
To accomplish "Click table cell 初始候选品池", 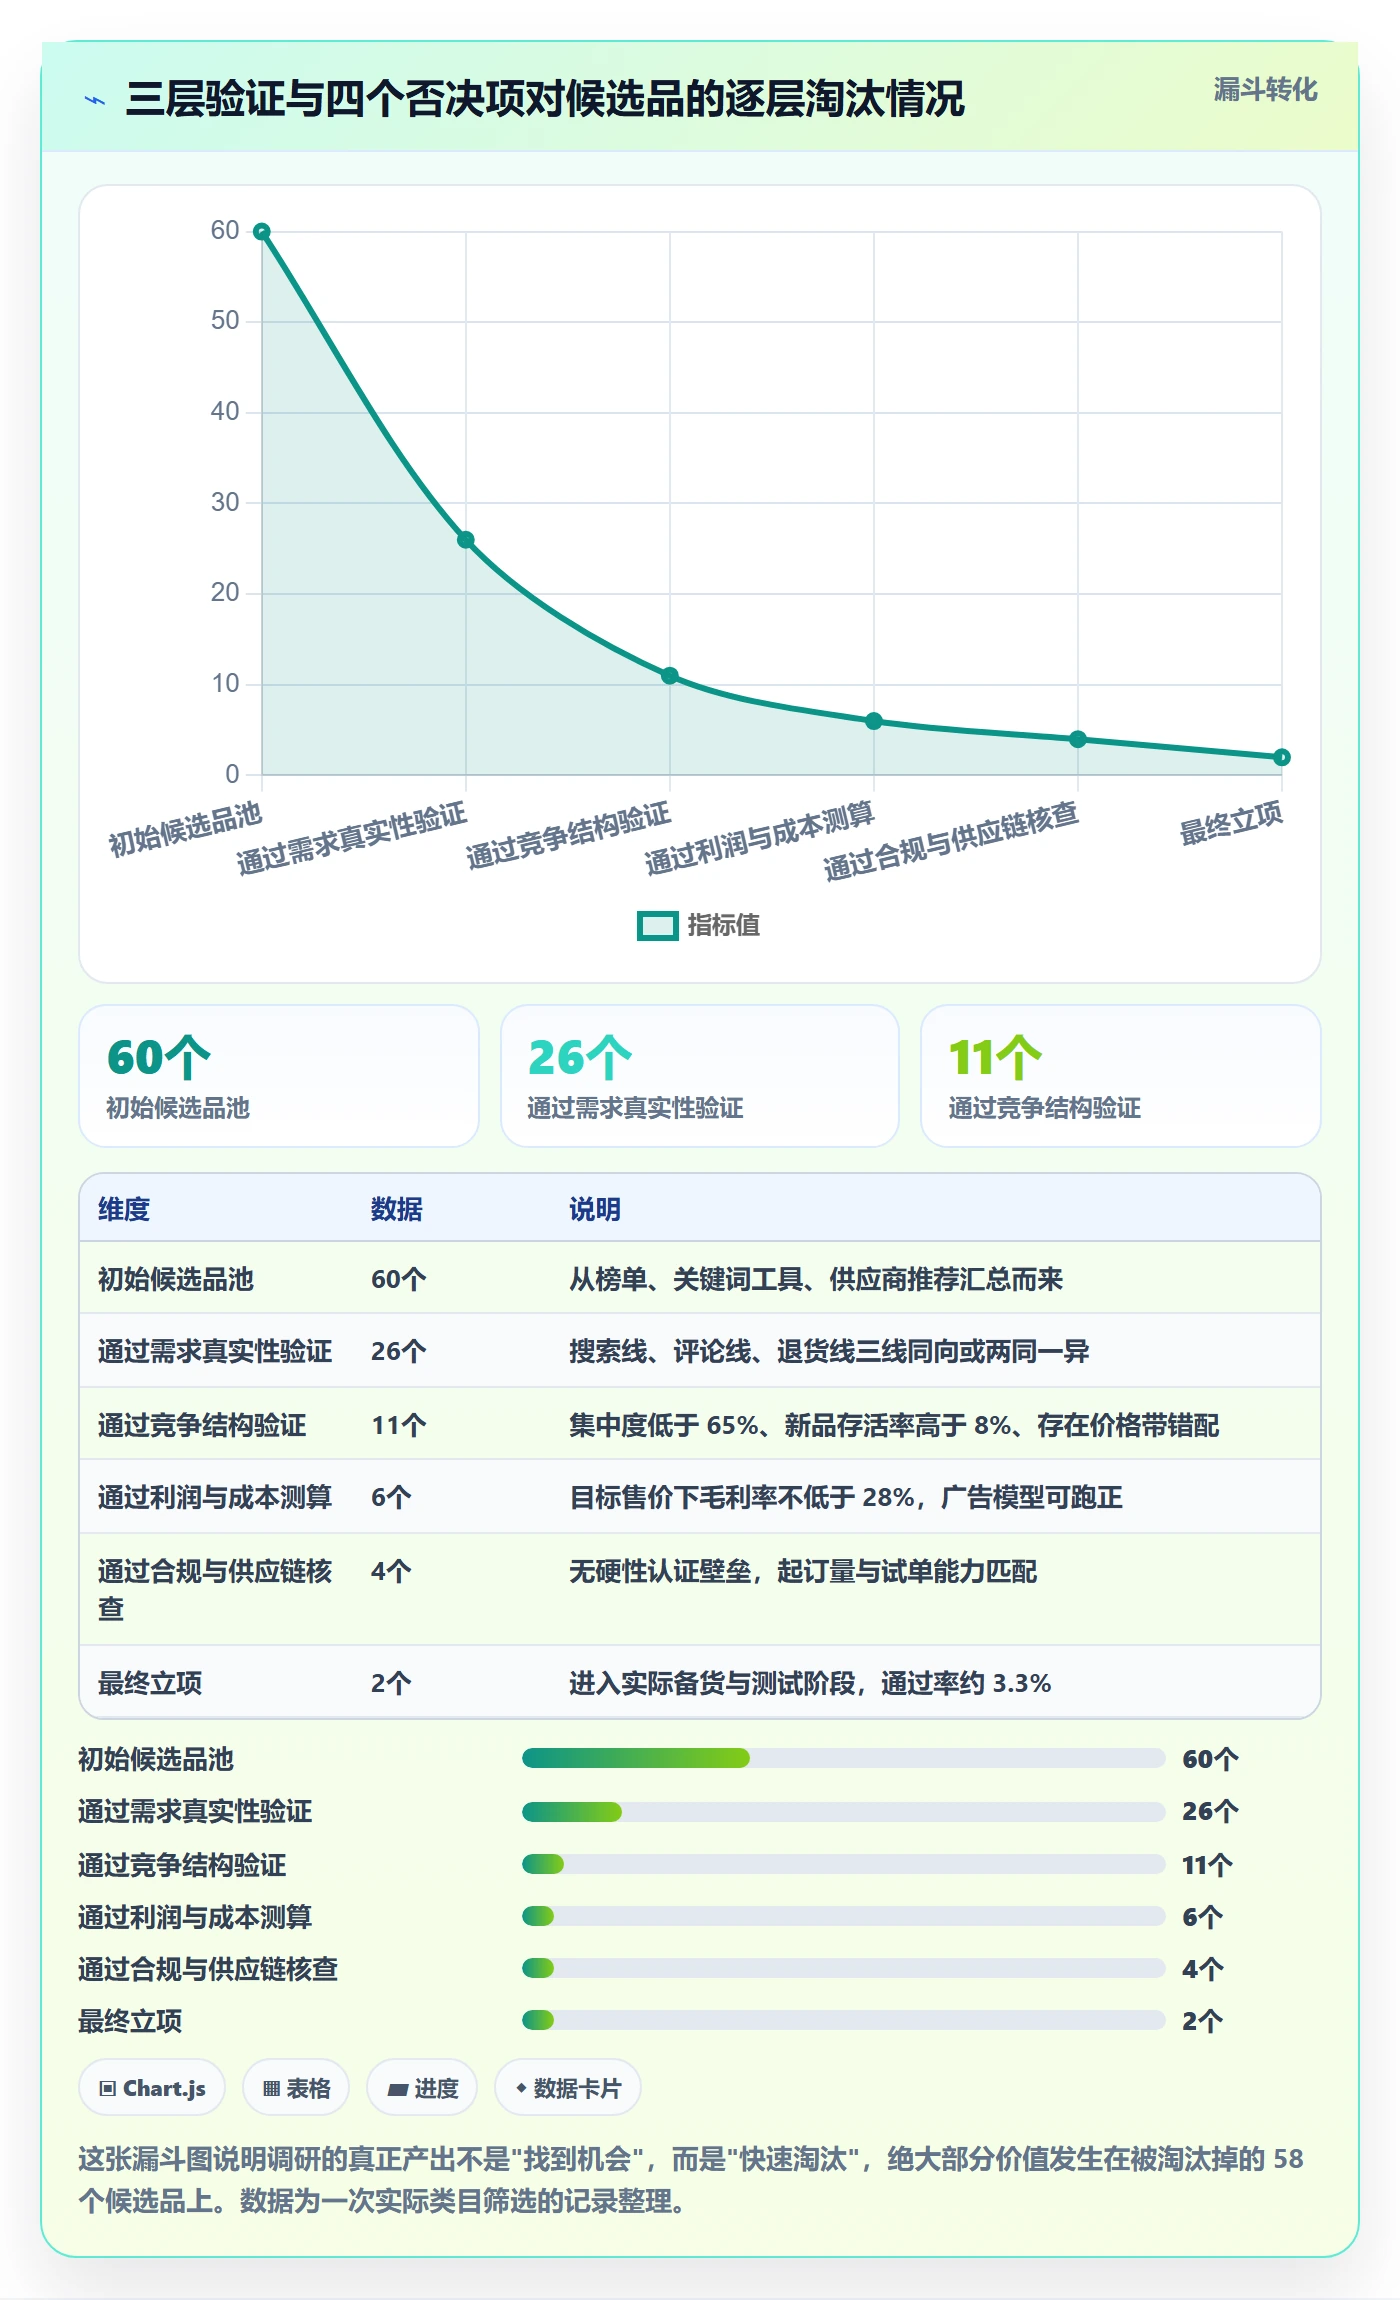I will [176, 1279].
